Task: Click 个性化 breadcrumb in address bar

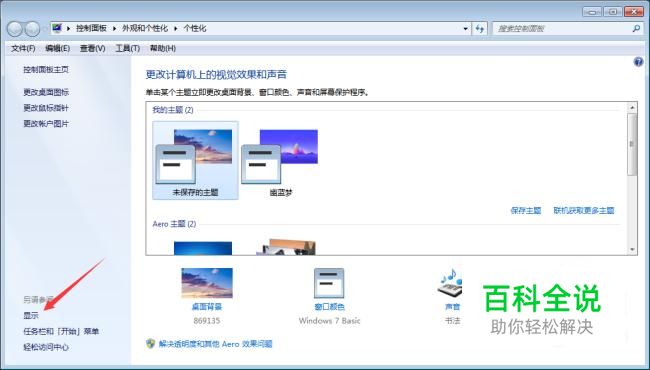Action: click(x=194, y=29)
